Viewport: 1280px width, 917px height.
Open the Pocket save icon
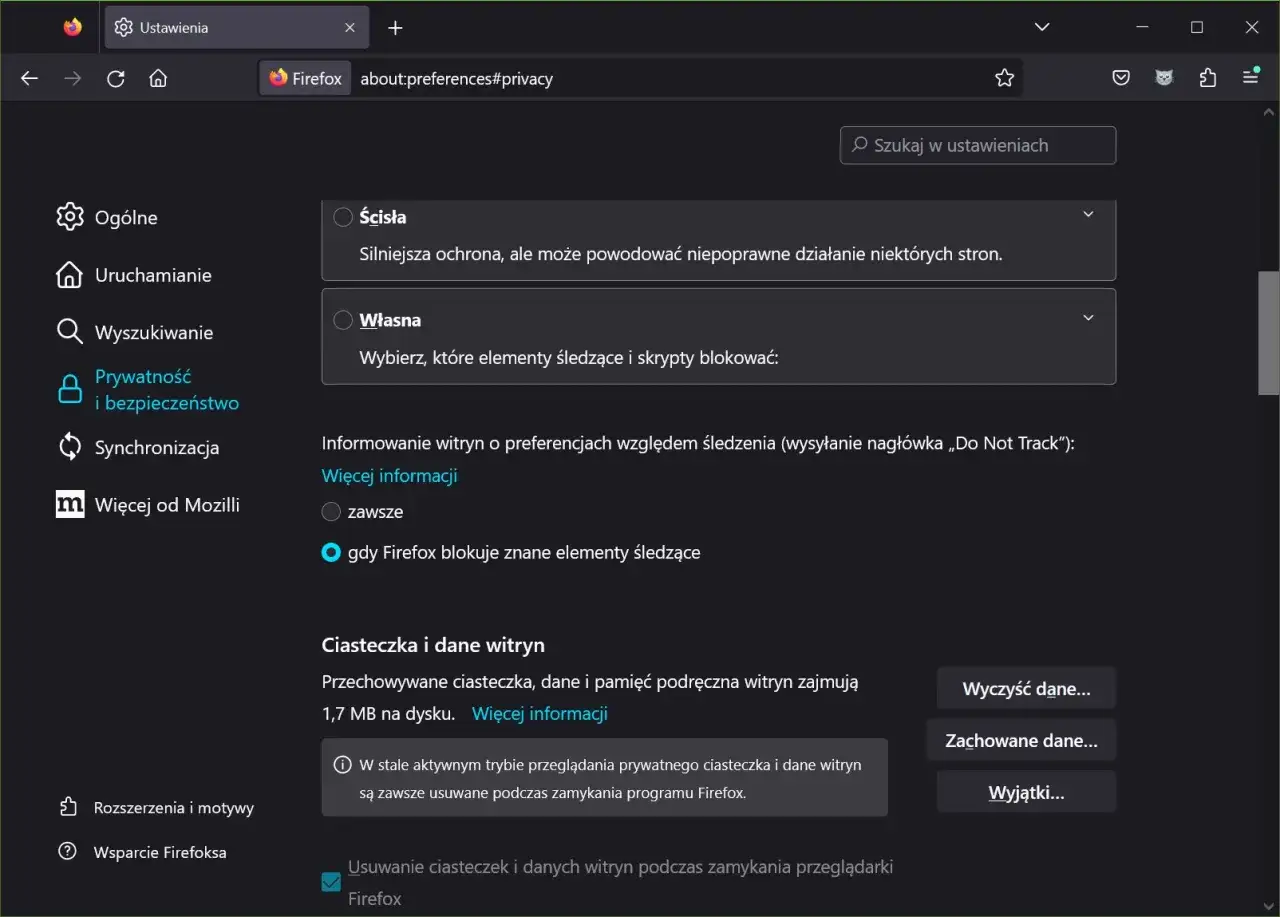coord(1122,78)
